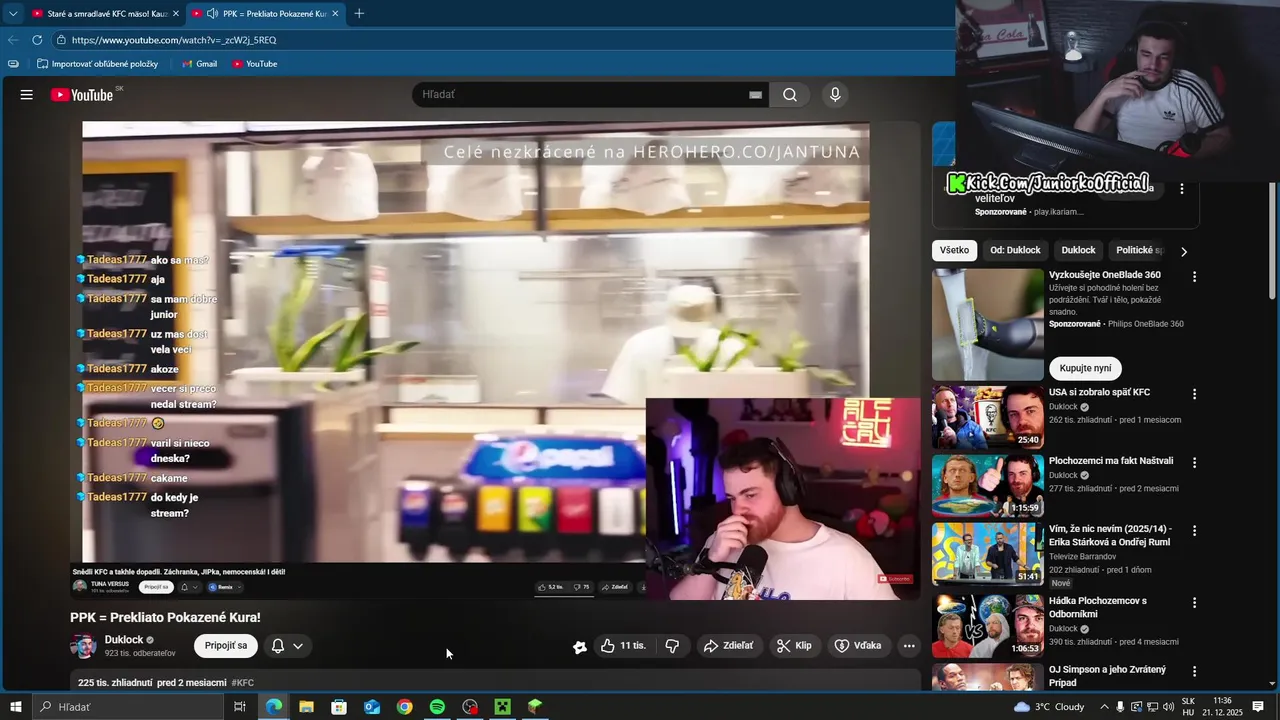Show next category chips with right arrow
Screen dimensions: 1280x720
[x=1184, y=251]
